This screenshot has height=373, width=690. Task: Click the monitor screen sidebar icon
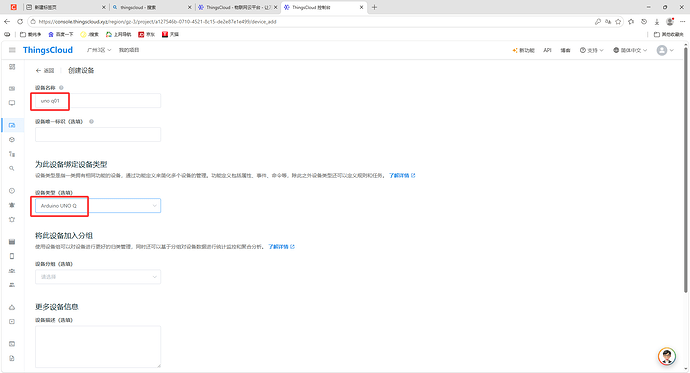coord(12,103)
